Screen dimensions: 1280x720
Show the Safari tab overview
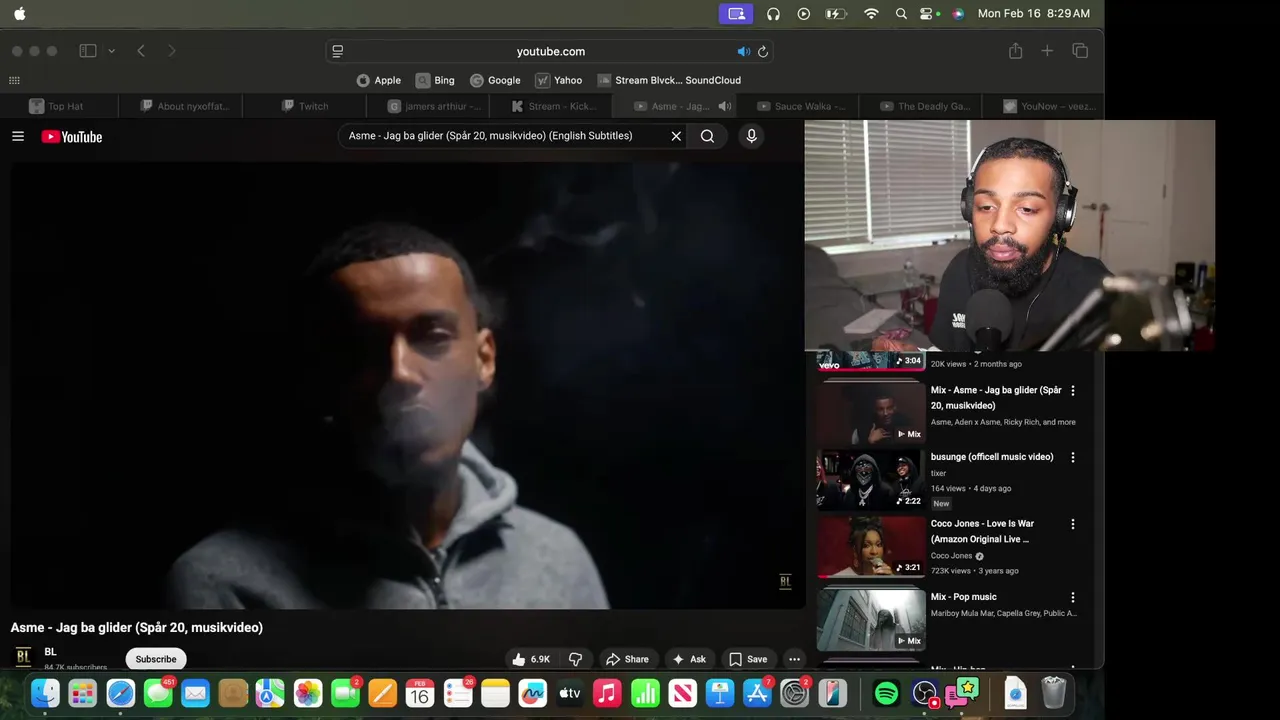[x=1080, y=51]
